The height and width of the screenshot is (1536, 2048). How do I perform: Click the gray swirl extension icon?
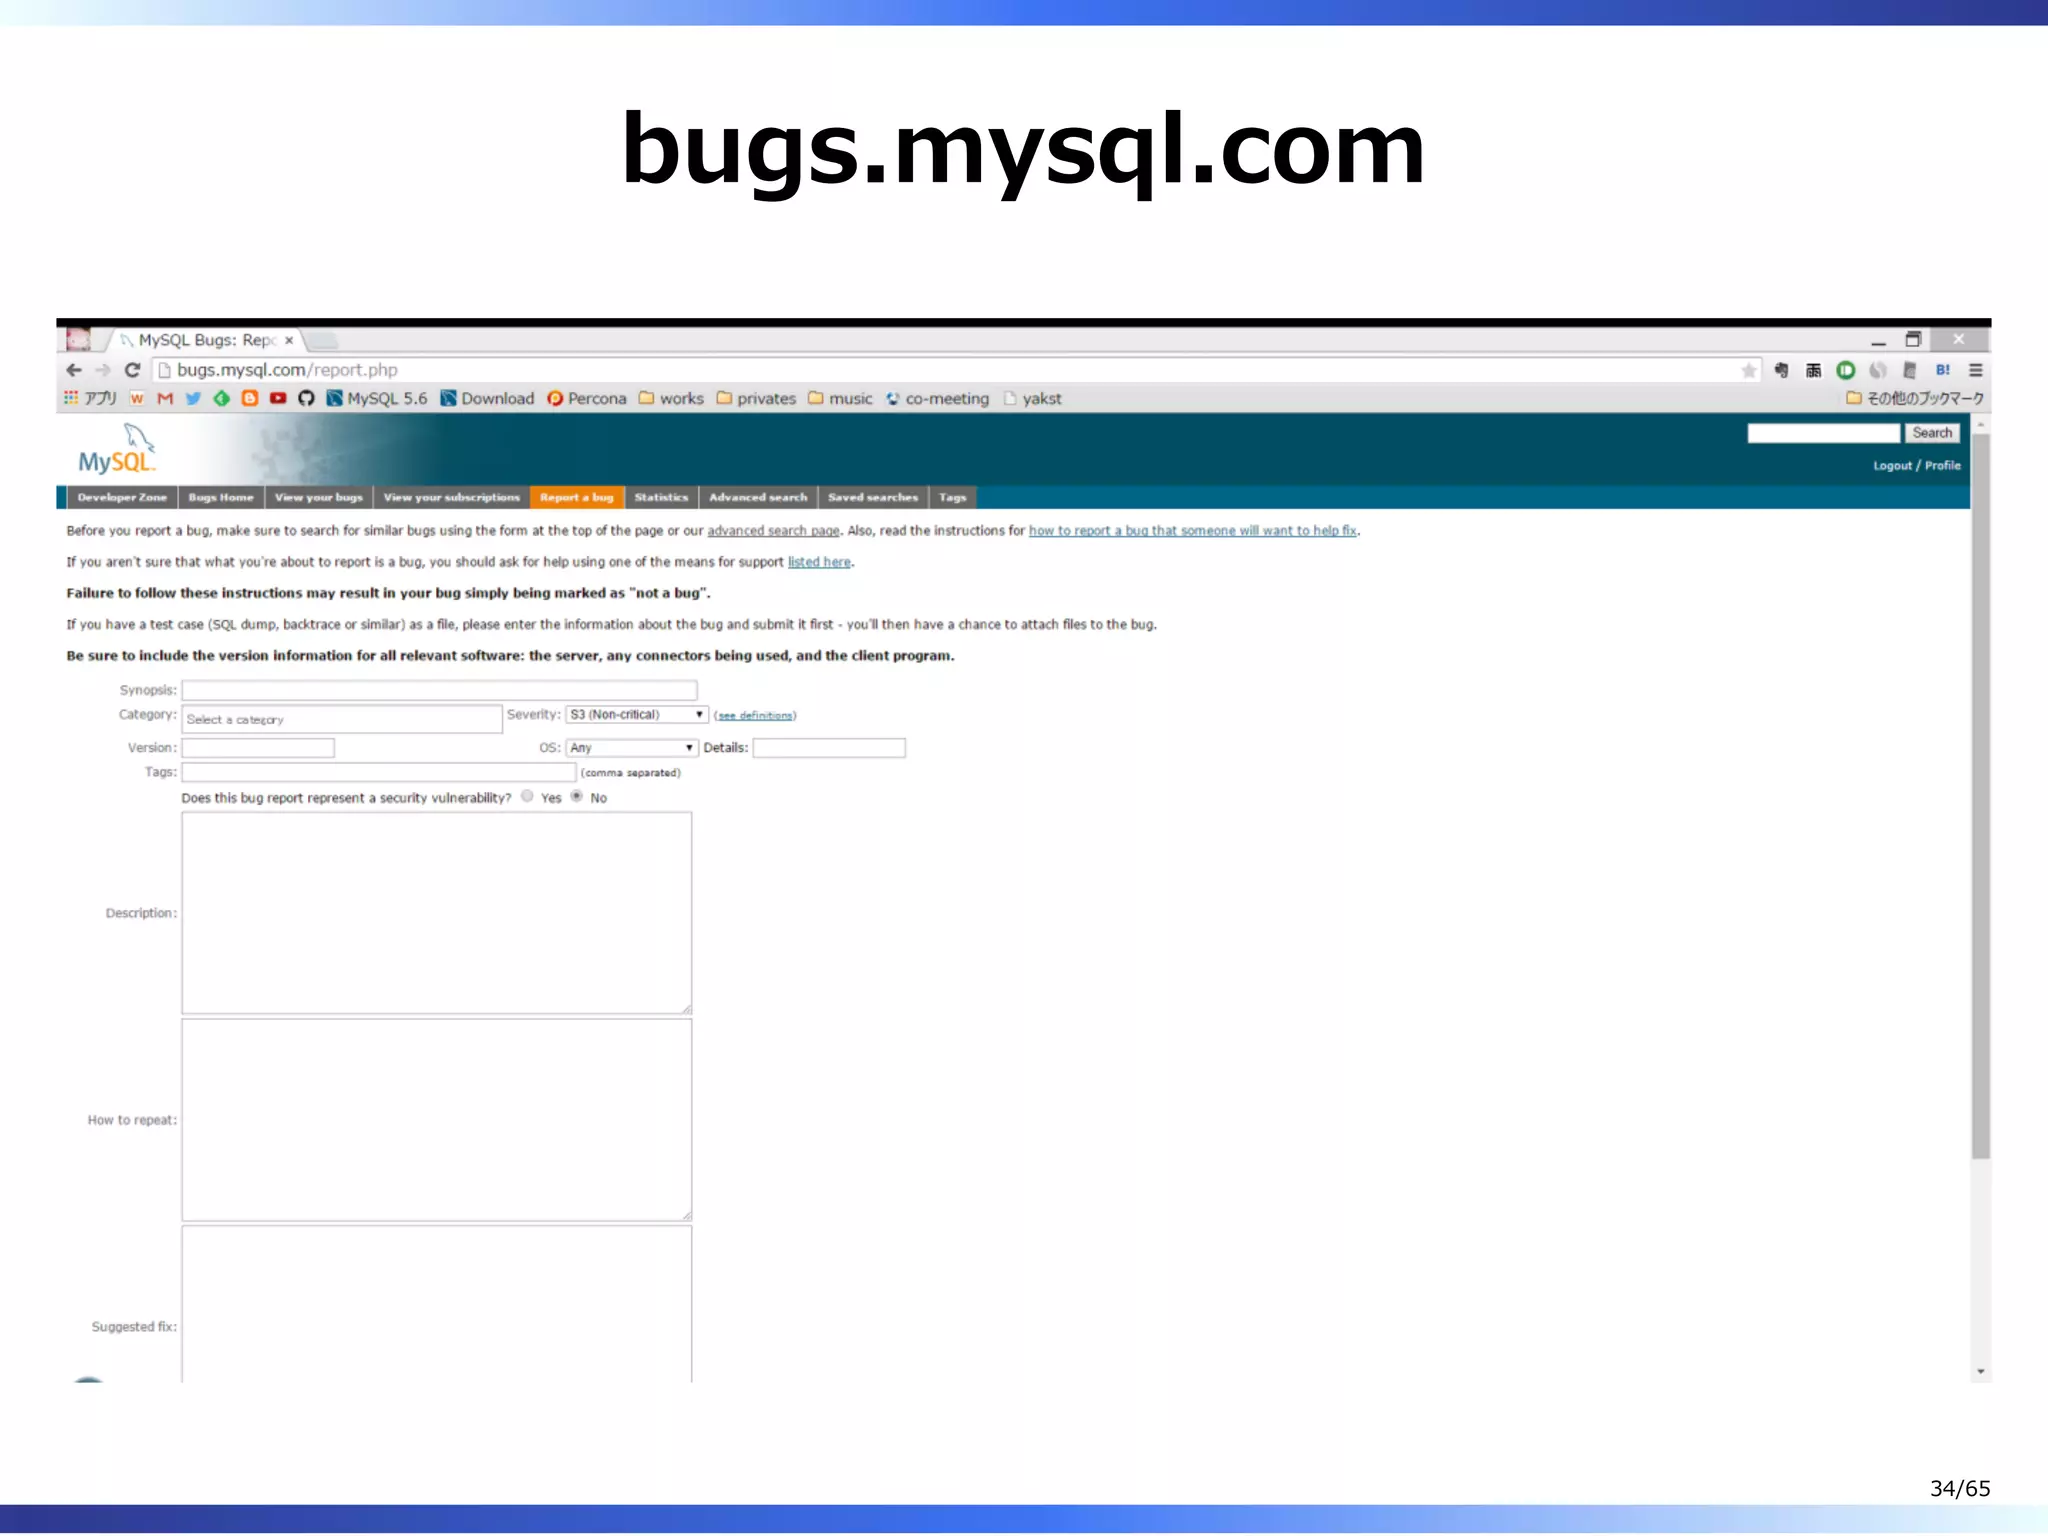point(1878,370)
